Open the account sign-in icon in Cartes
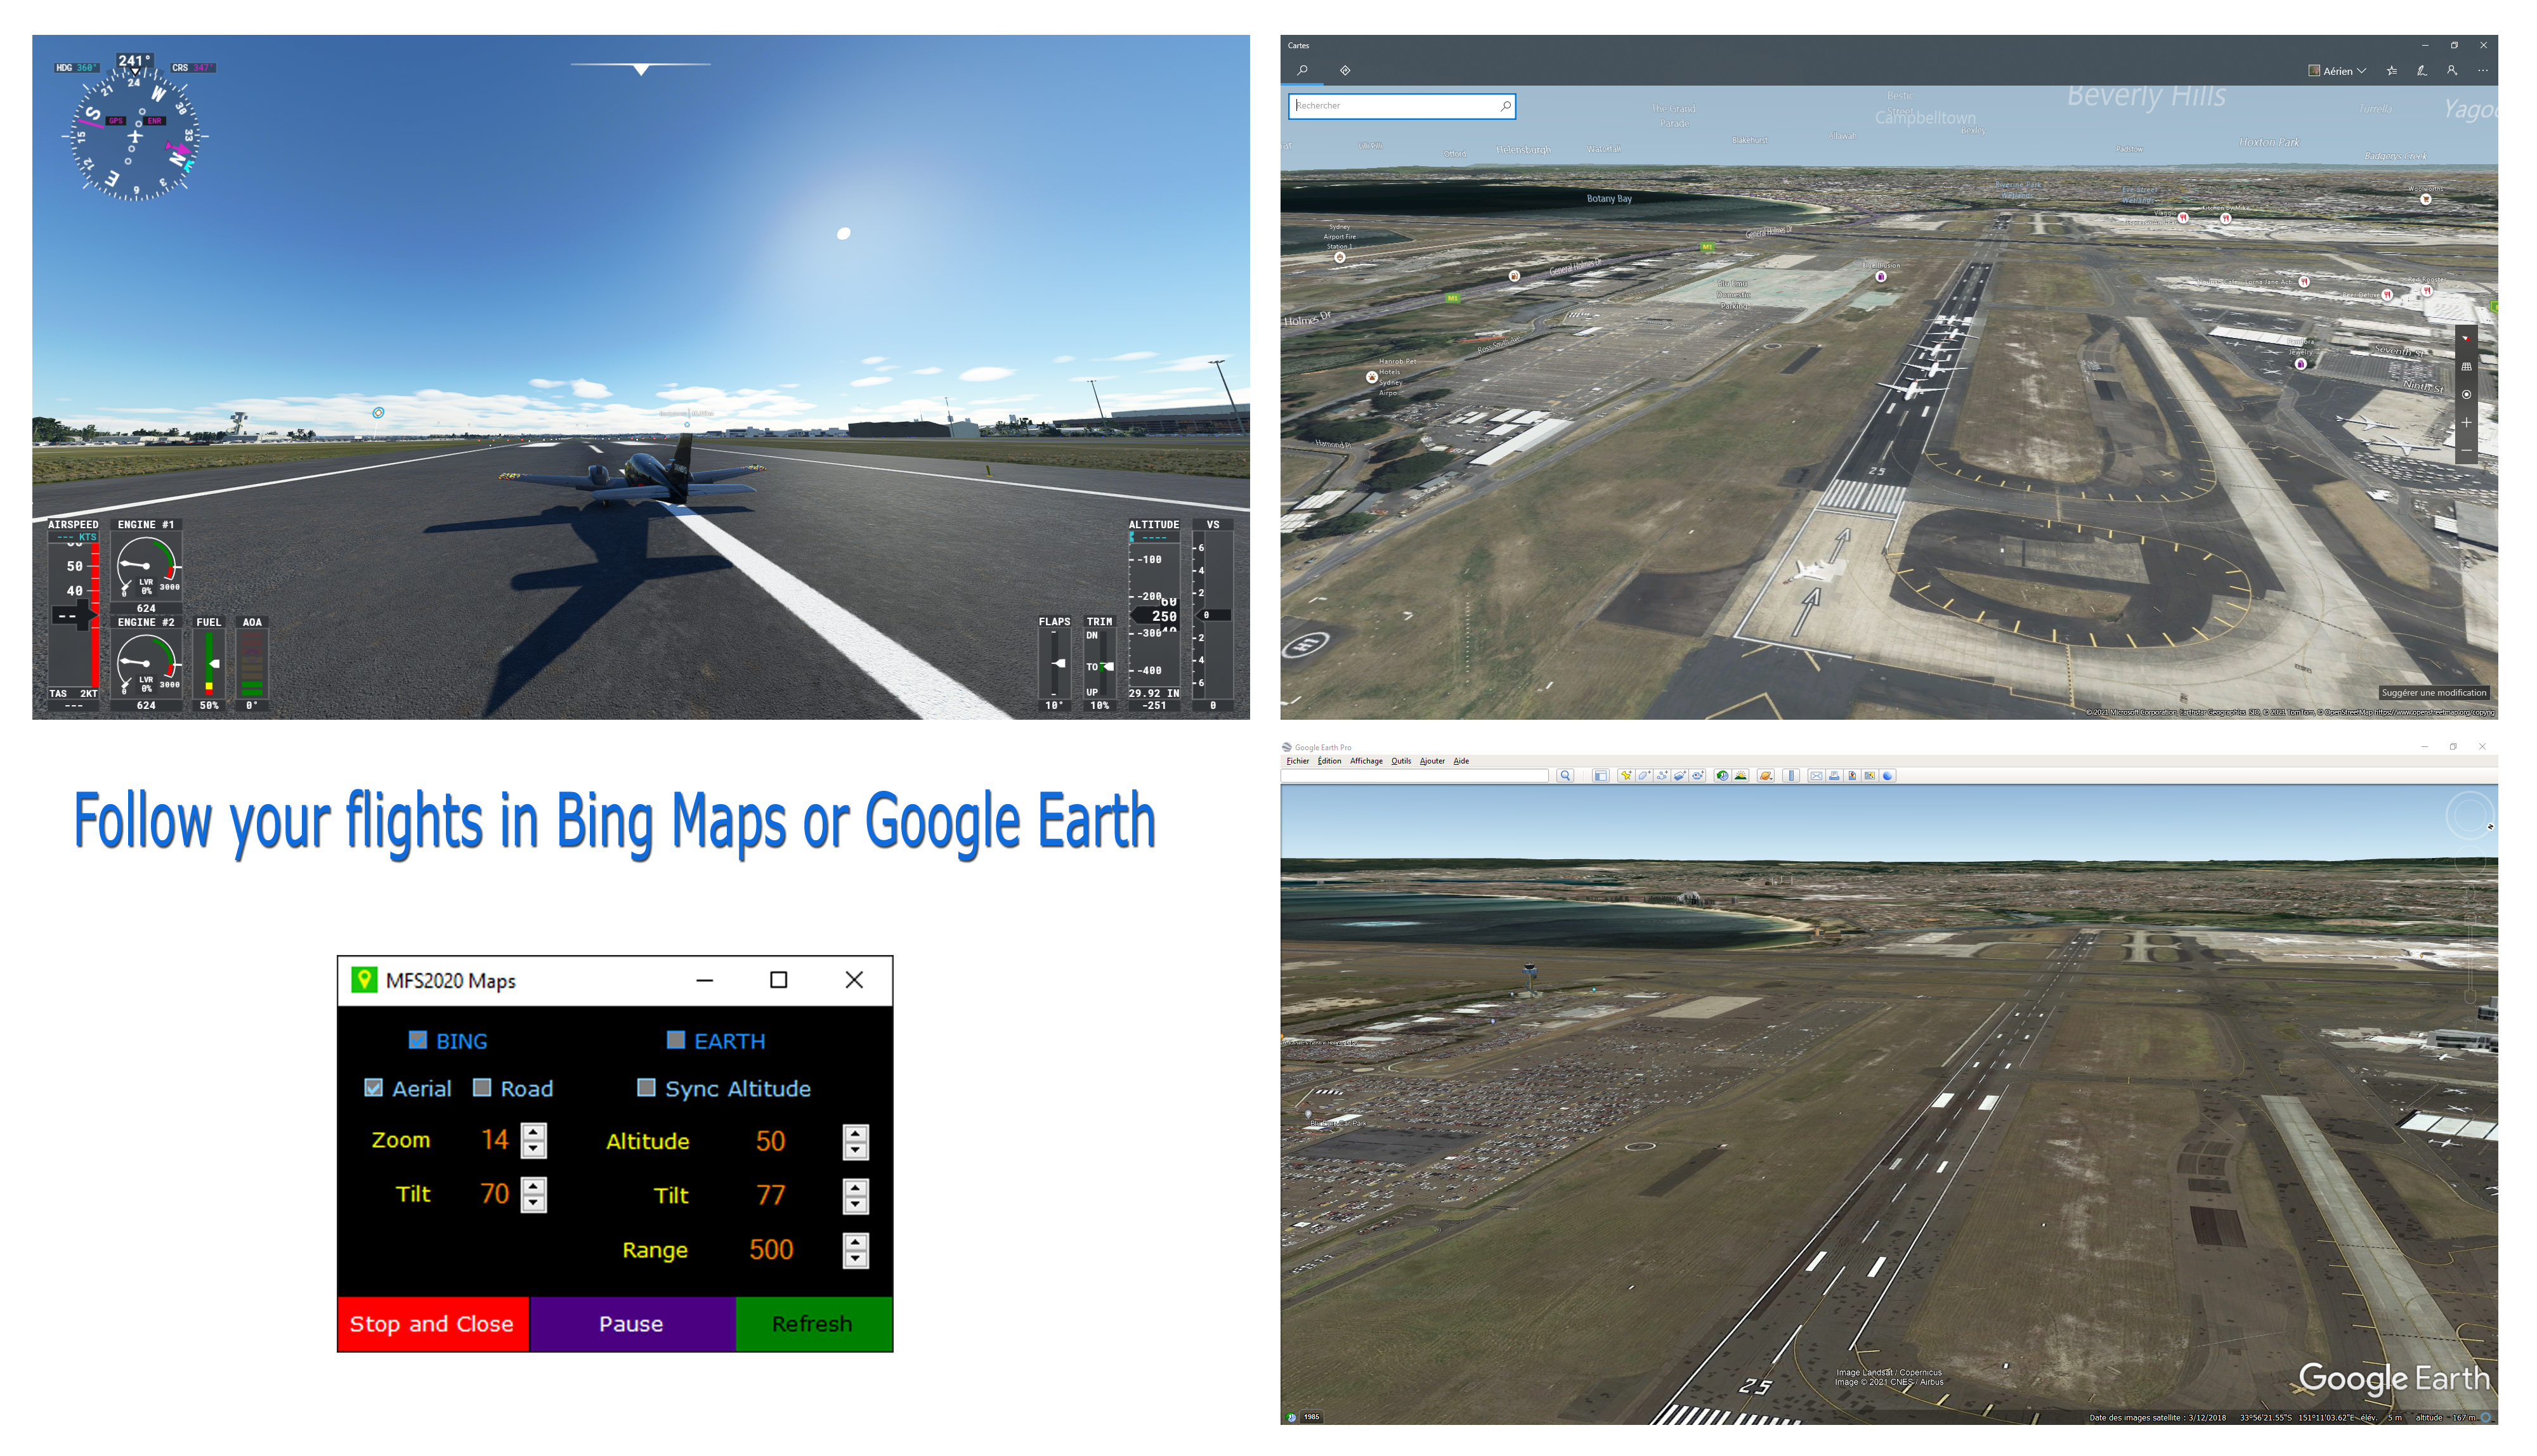2537x1456 pixels. click(x=2452, y=71)
